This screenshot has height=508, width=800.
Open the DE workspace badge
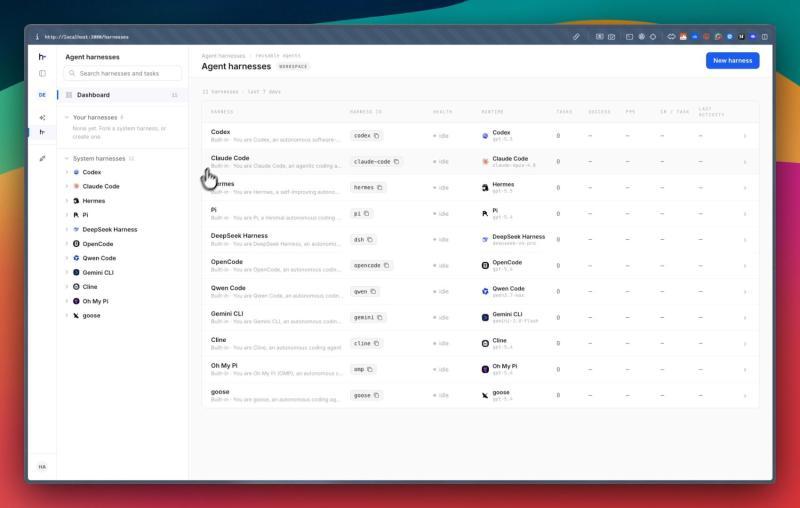42,95
